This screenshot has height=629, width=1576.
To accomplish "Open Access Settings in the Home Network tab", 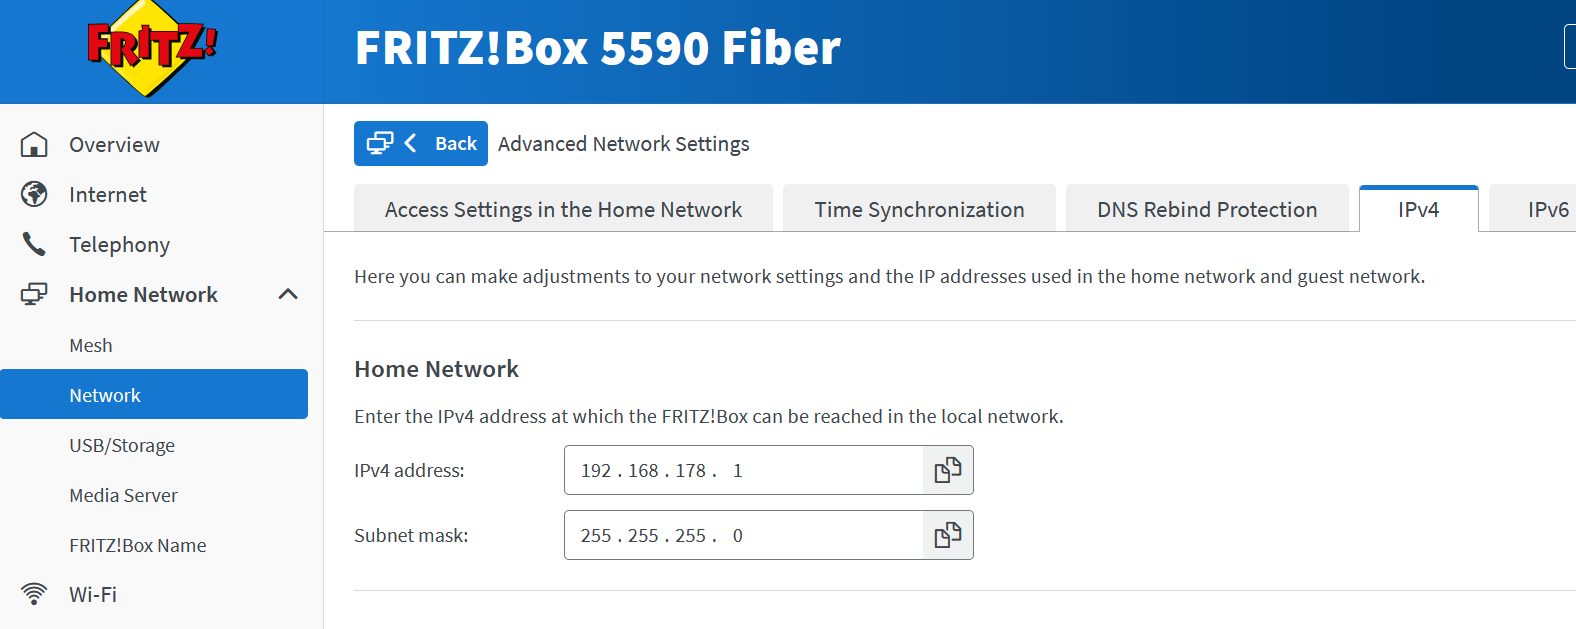I will tap(563, 209).
